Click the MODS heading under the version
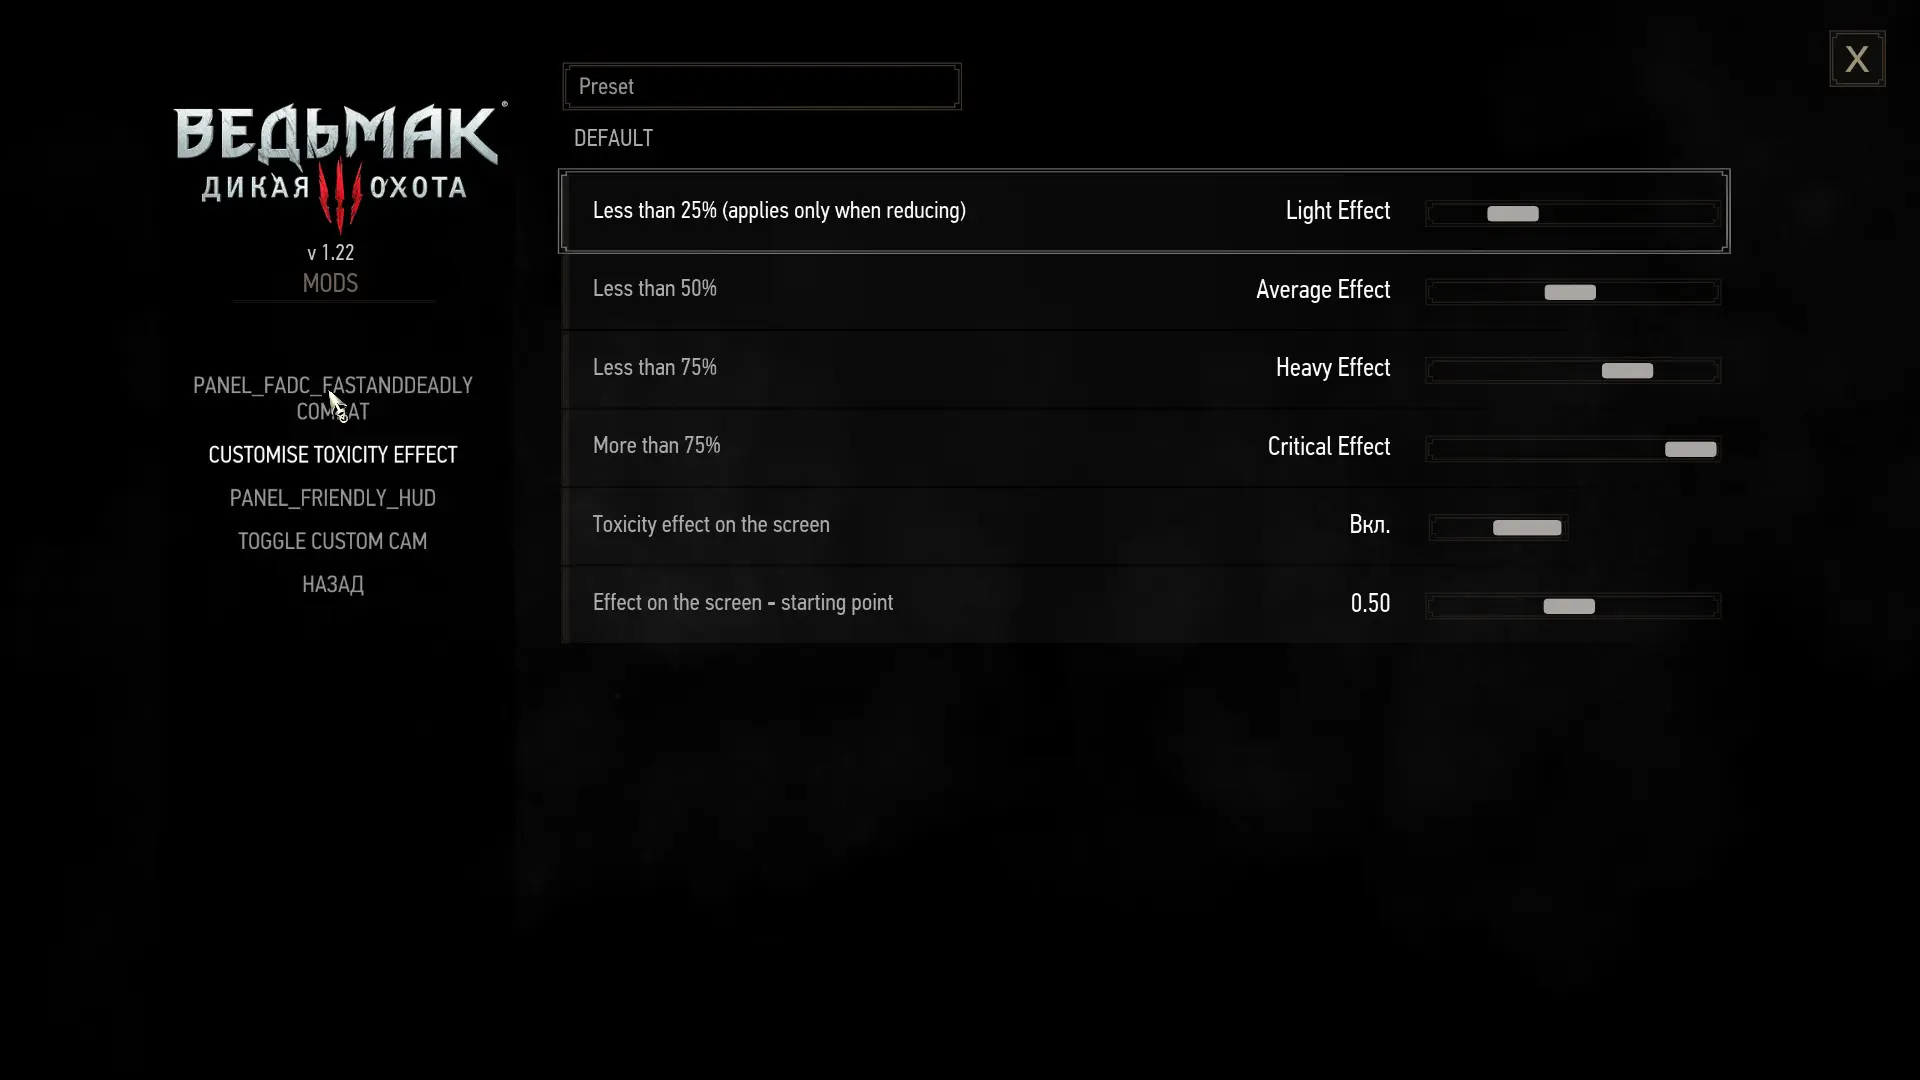The image size is (1920, 1080). [330, 283]
